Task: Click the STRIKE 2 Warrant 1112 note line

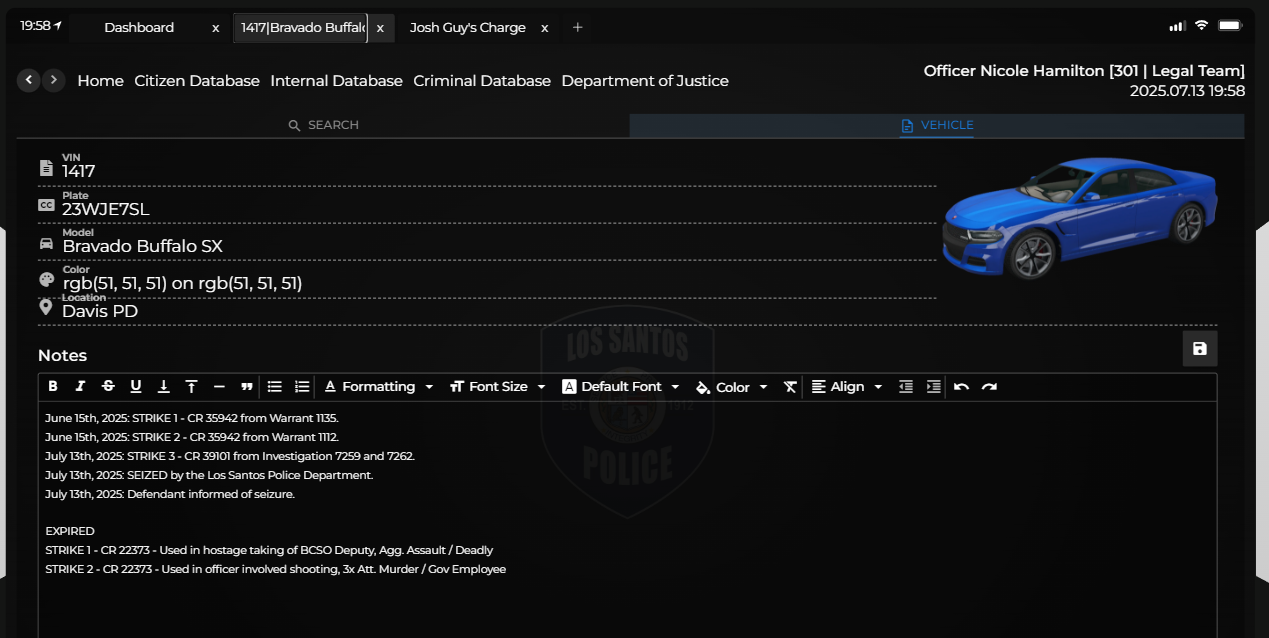Action: tap(192, 437)
